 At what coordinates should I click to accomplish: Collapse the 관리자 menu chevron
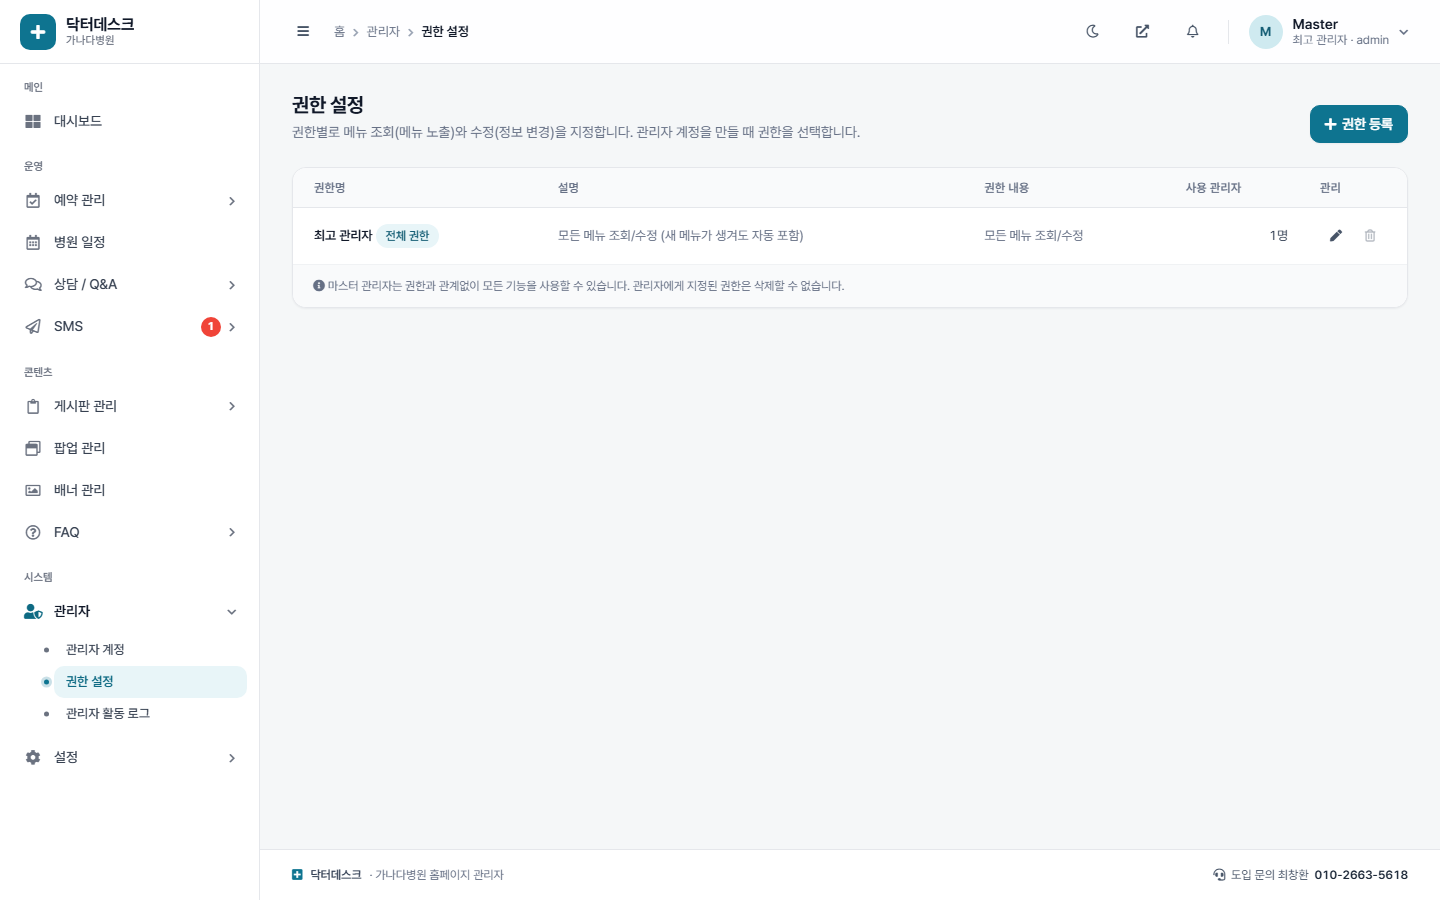click(232, 612)
